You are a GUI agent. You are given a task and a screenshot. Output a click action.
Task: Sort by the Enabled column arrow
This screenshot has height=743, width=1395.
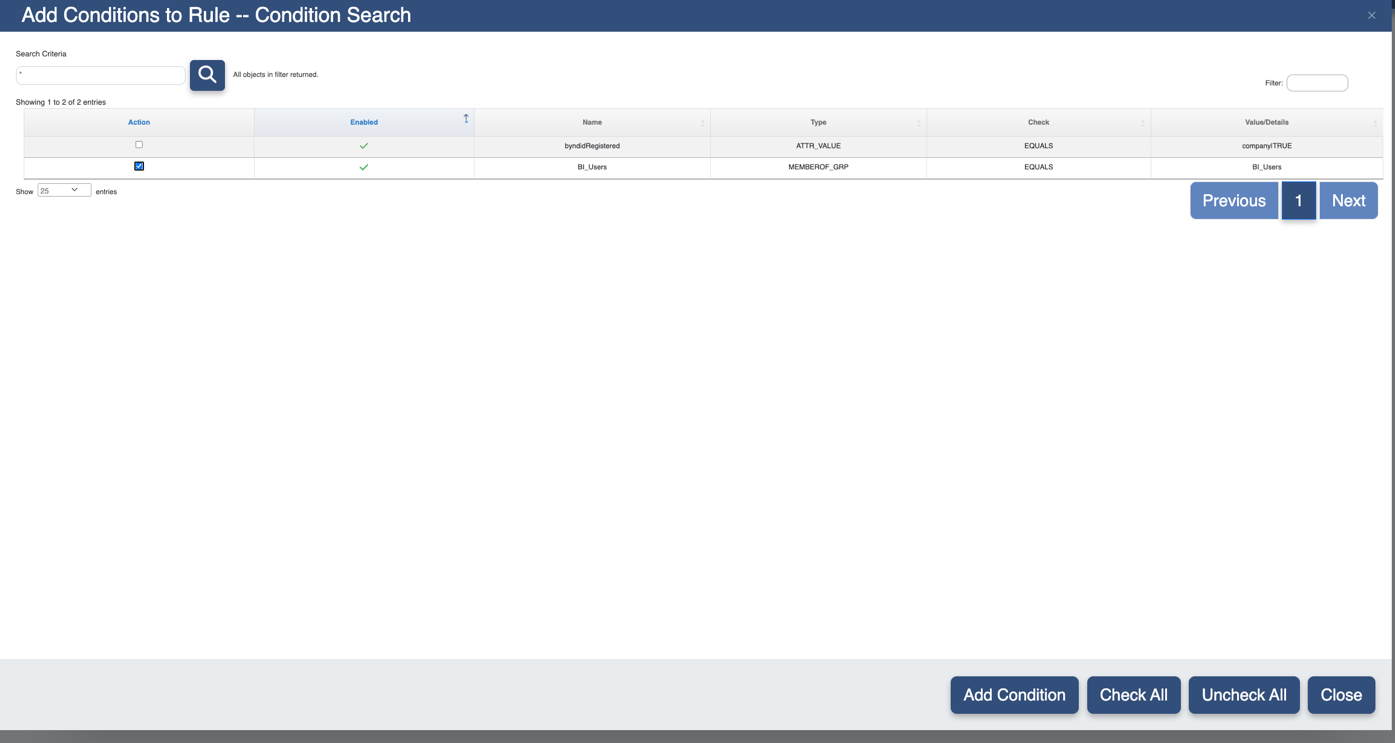tap(466, 119)
